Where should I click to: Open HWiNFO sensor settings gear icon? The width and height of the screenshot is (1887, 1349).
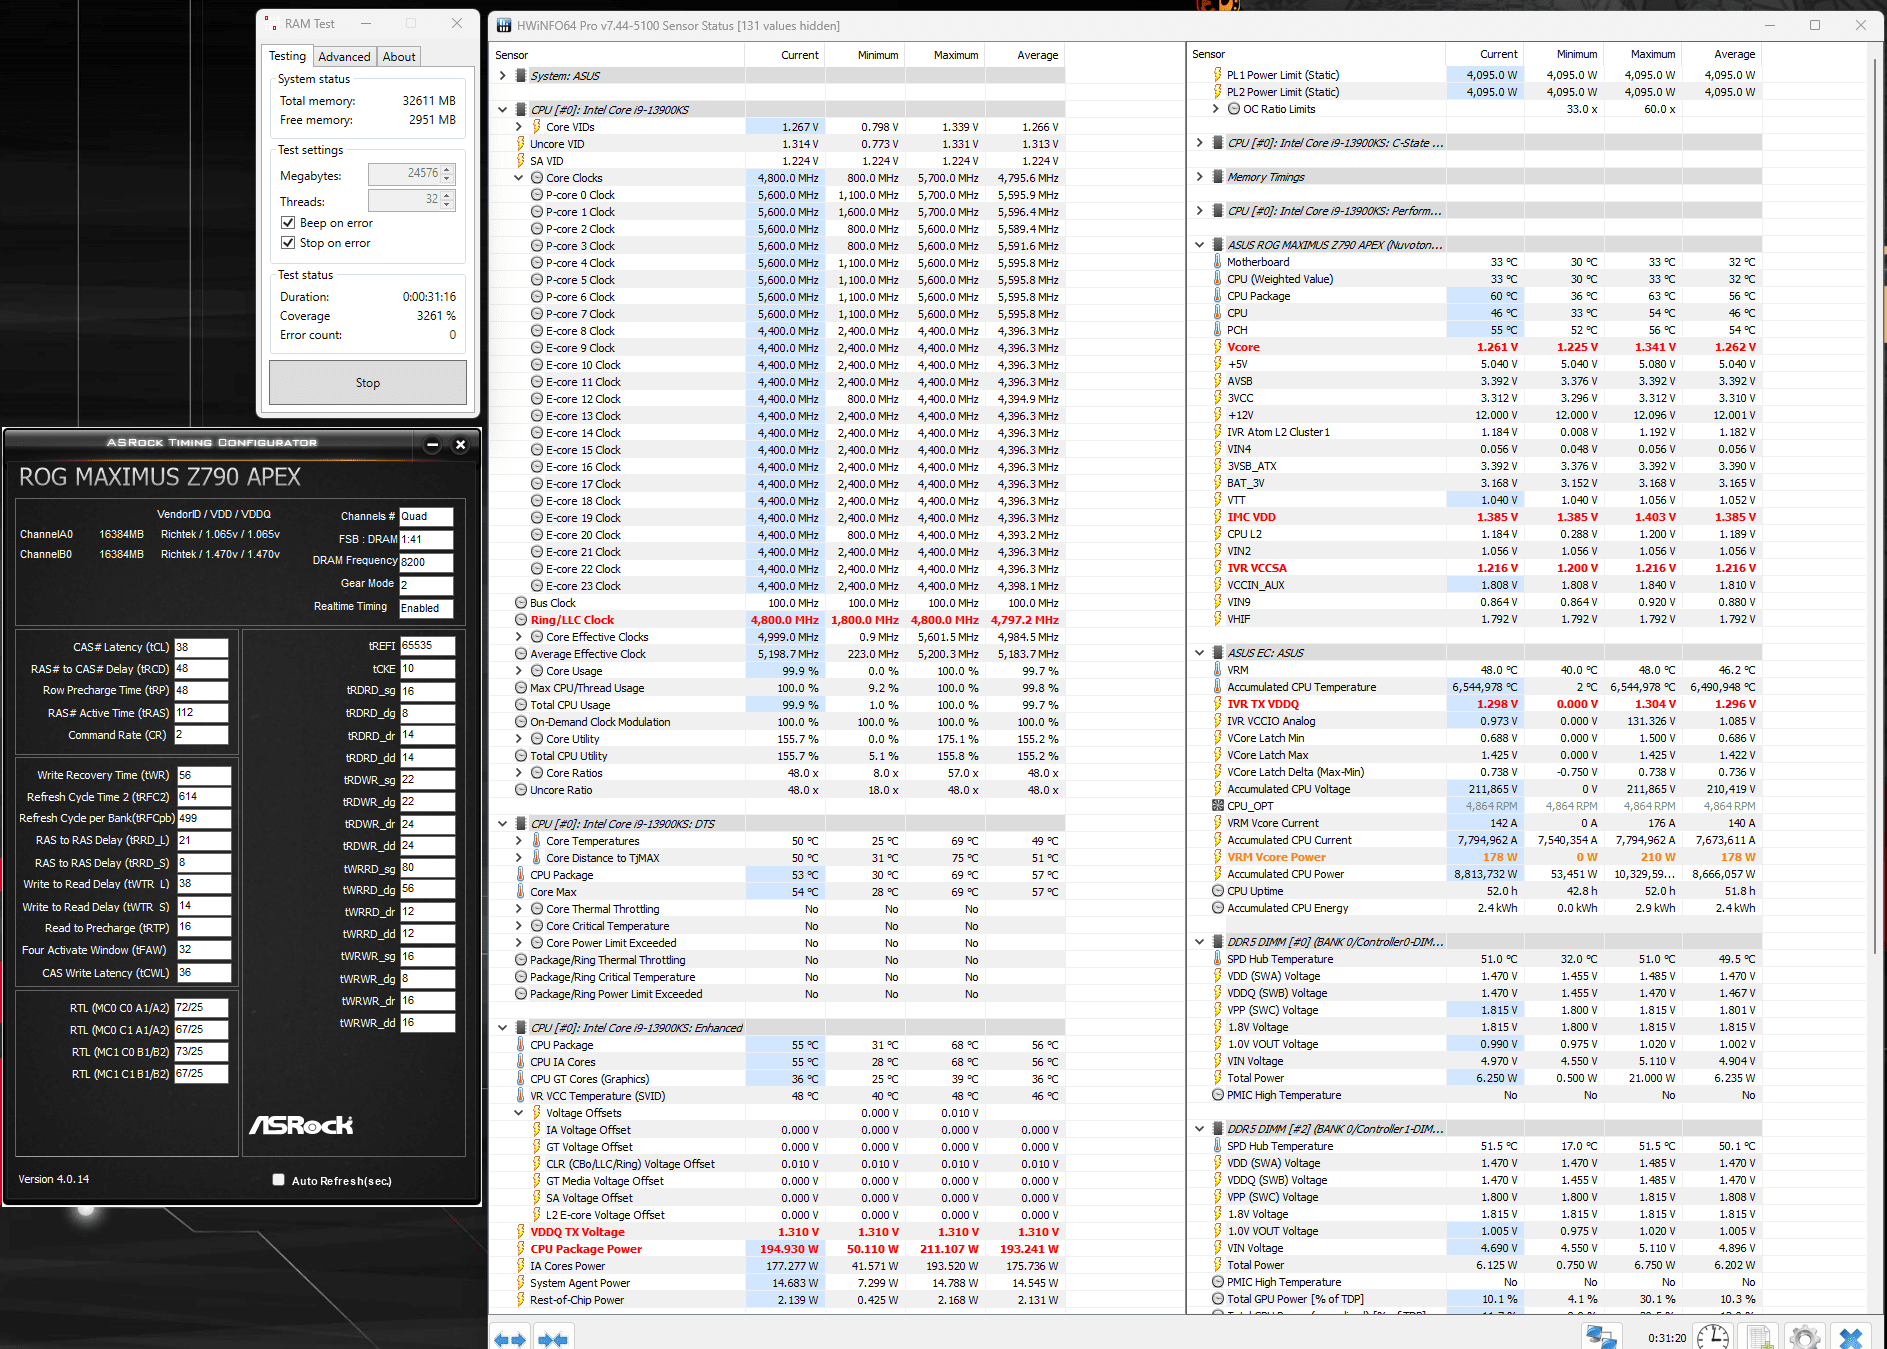[x=1805, y=1337]
